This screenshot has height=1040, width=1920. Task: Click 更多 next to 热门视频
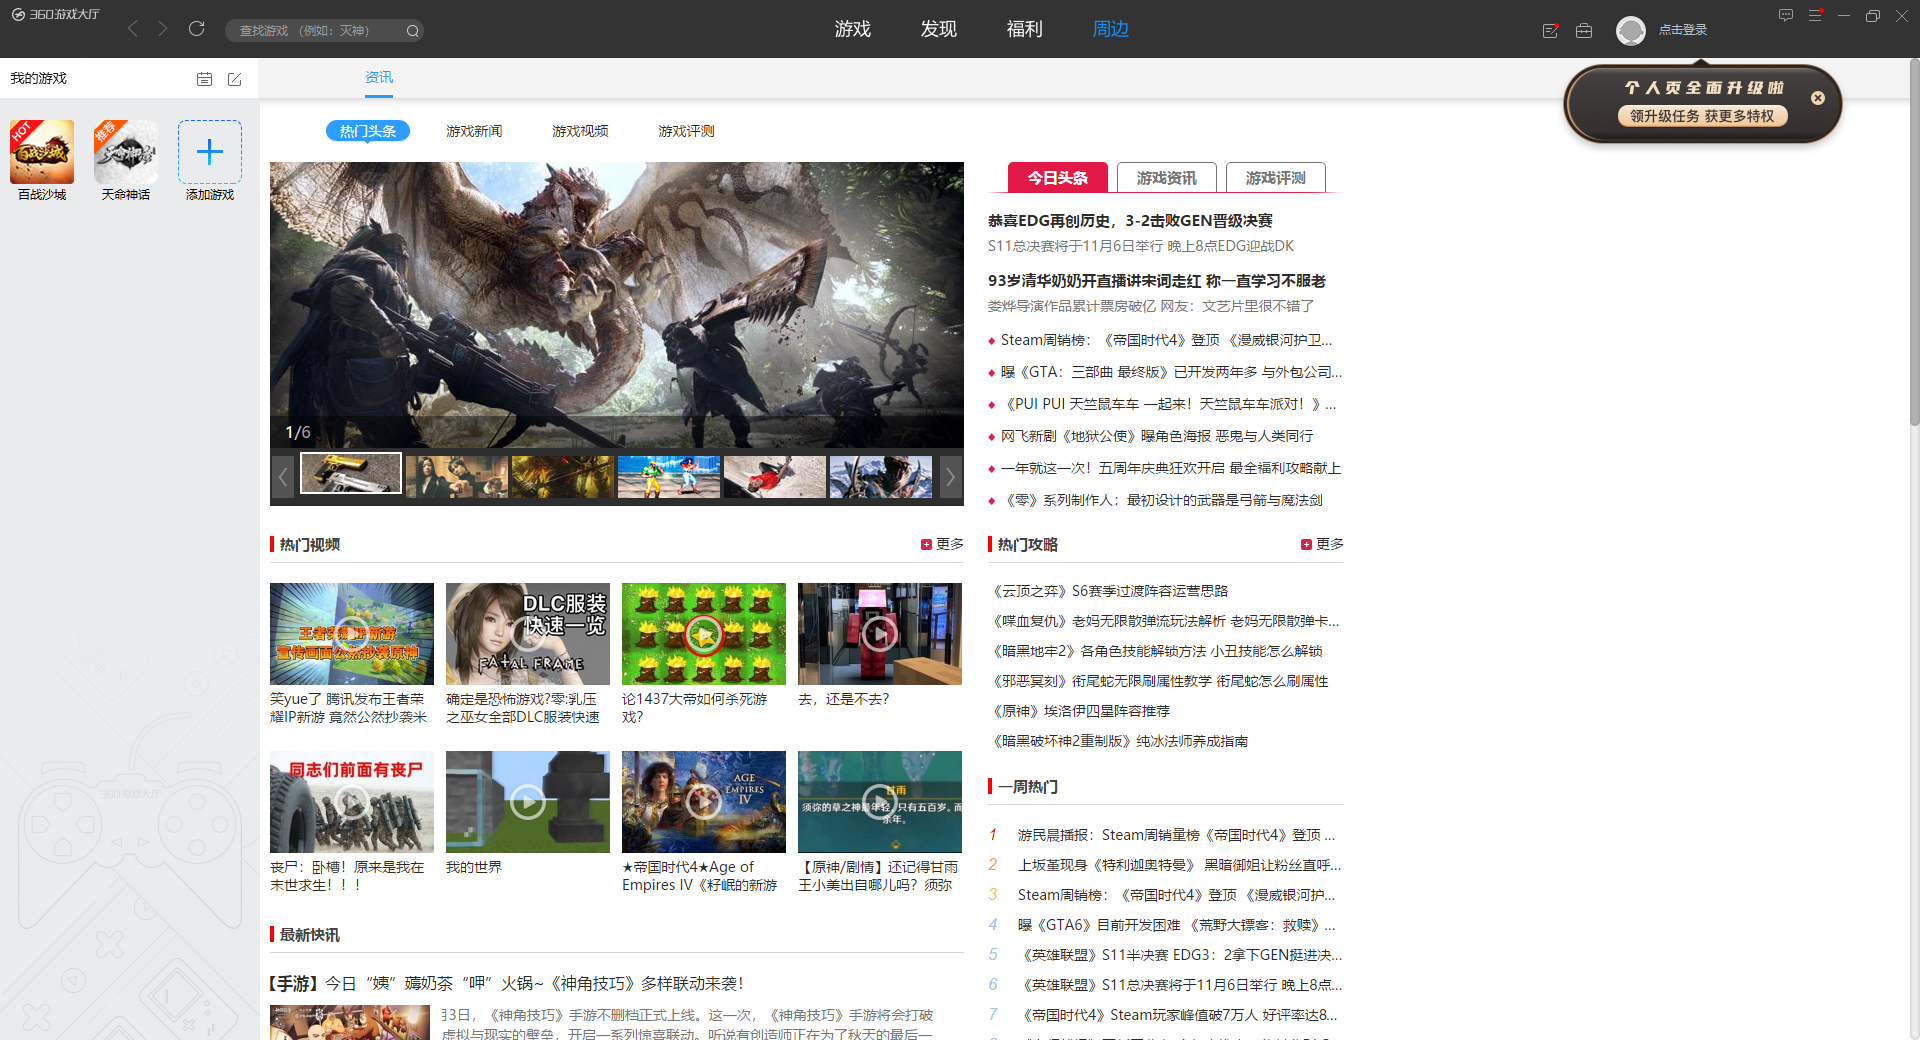[x=941, y=544]
